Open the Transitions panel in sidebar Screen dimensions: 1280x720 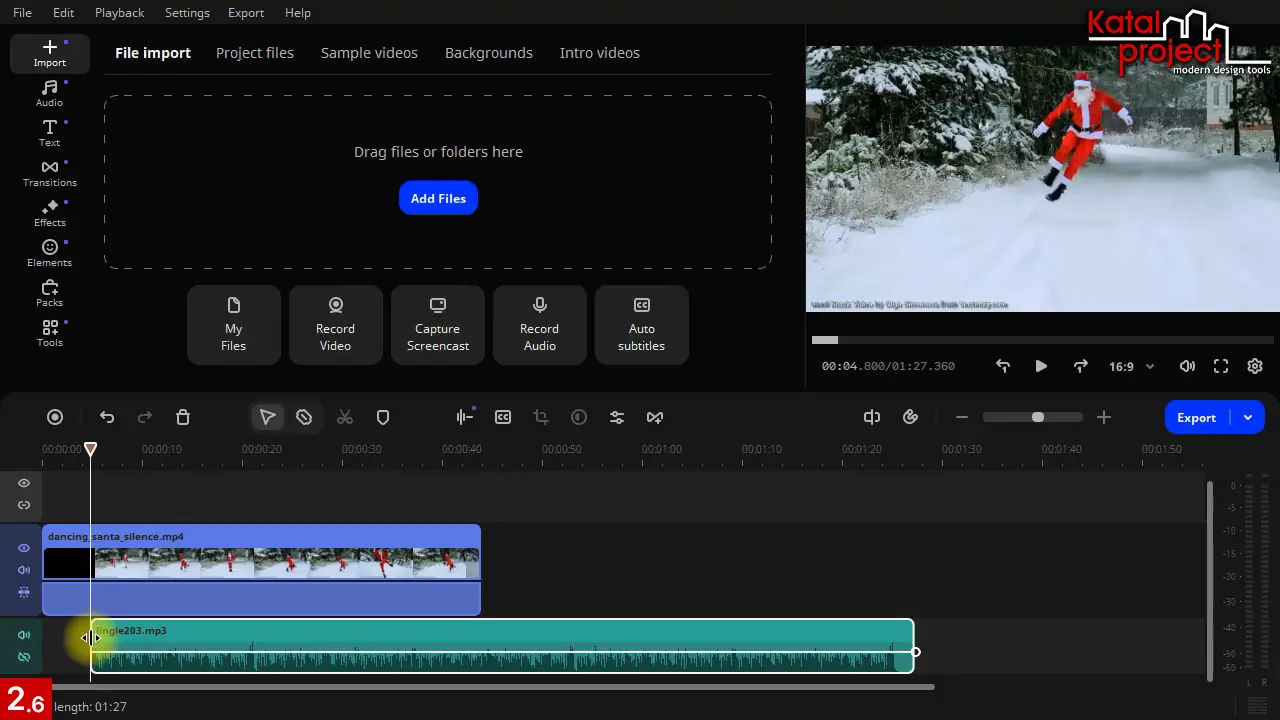click(49, 173)
